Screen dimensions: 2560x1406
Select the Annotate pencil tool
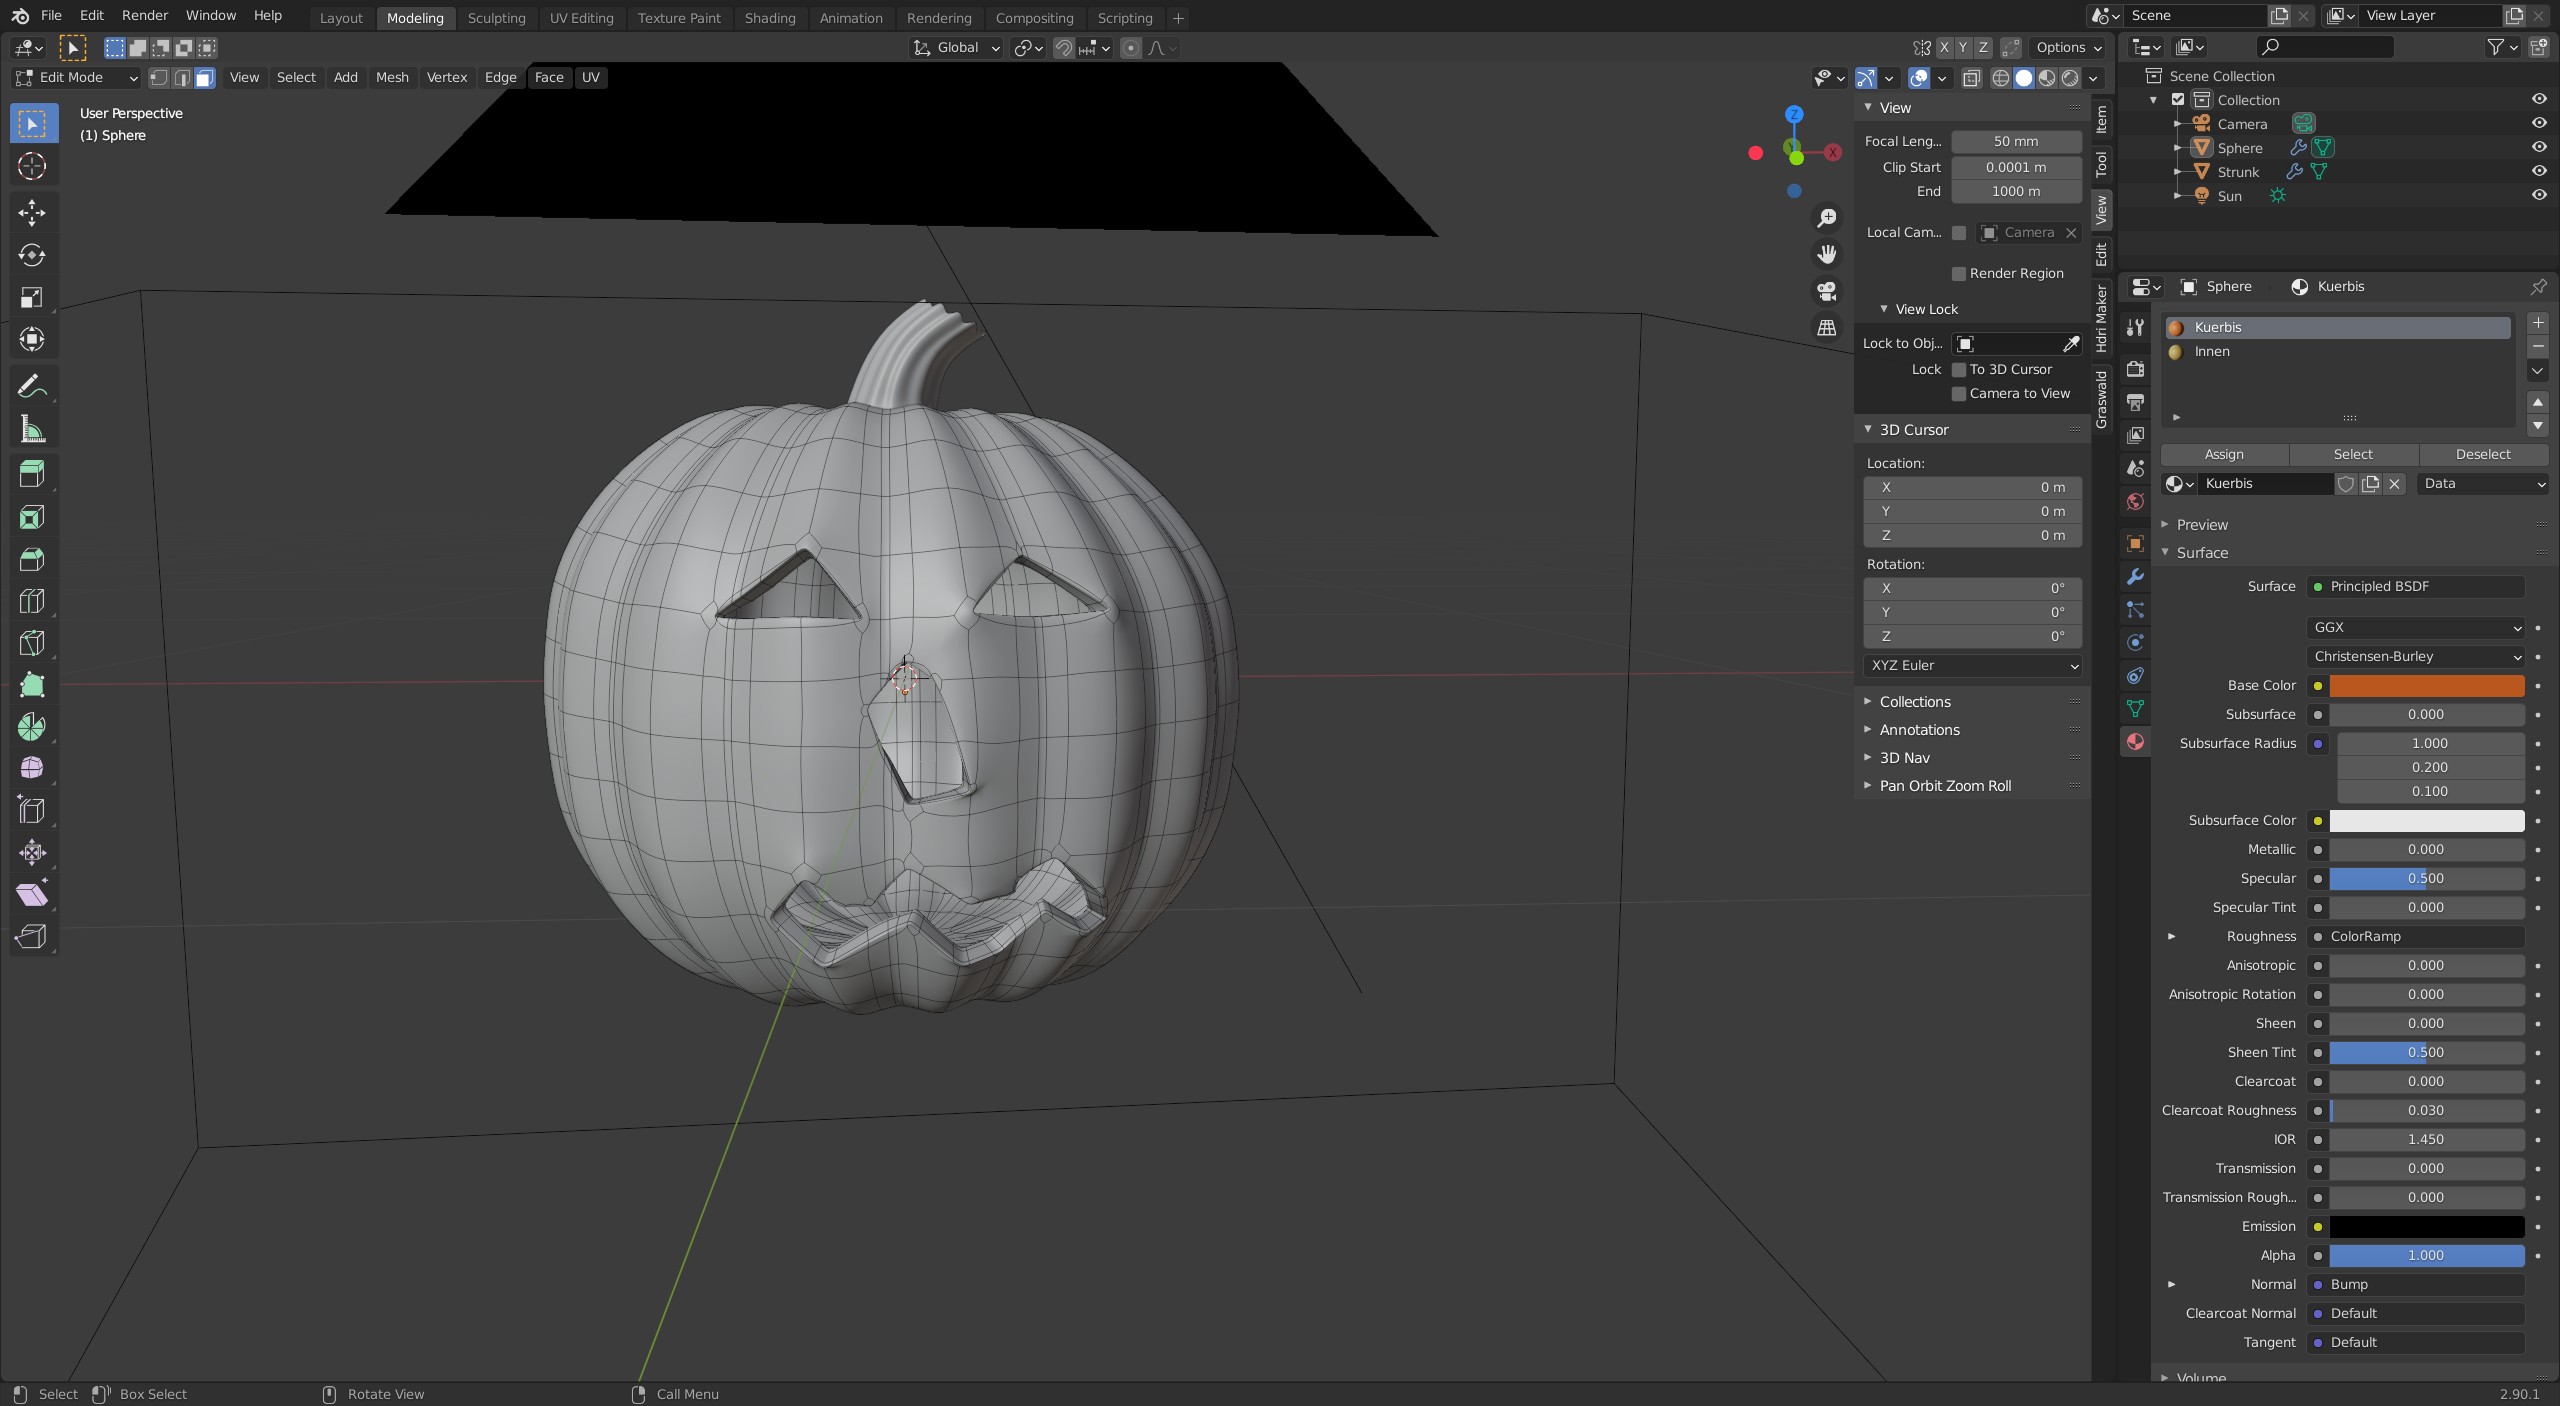click(32, 386)
